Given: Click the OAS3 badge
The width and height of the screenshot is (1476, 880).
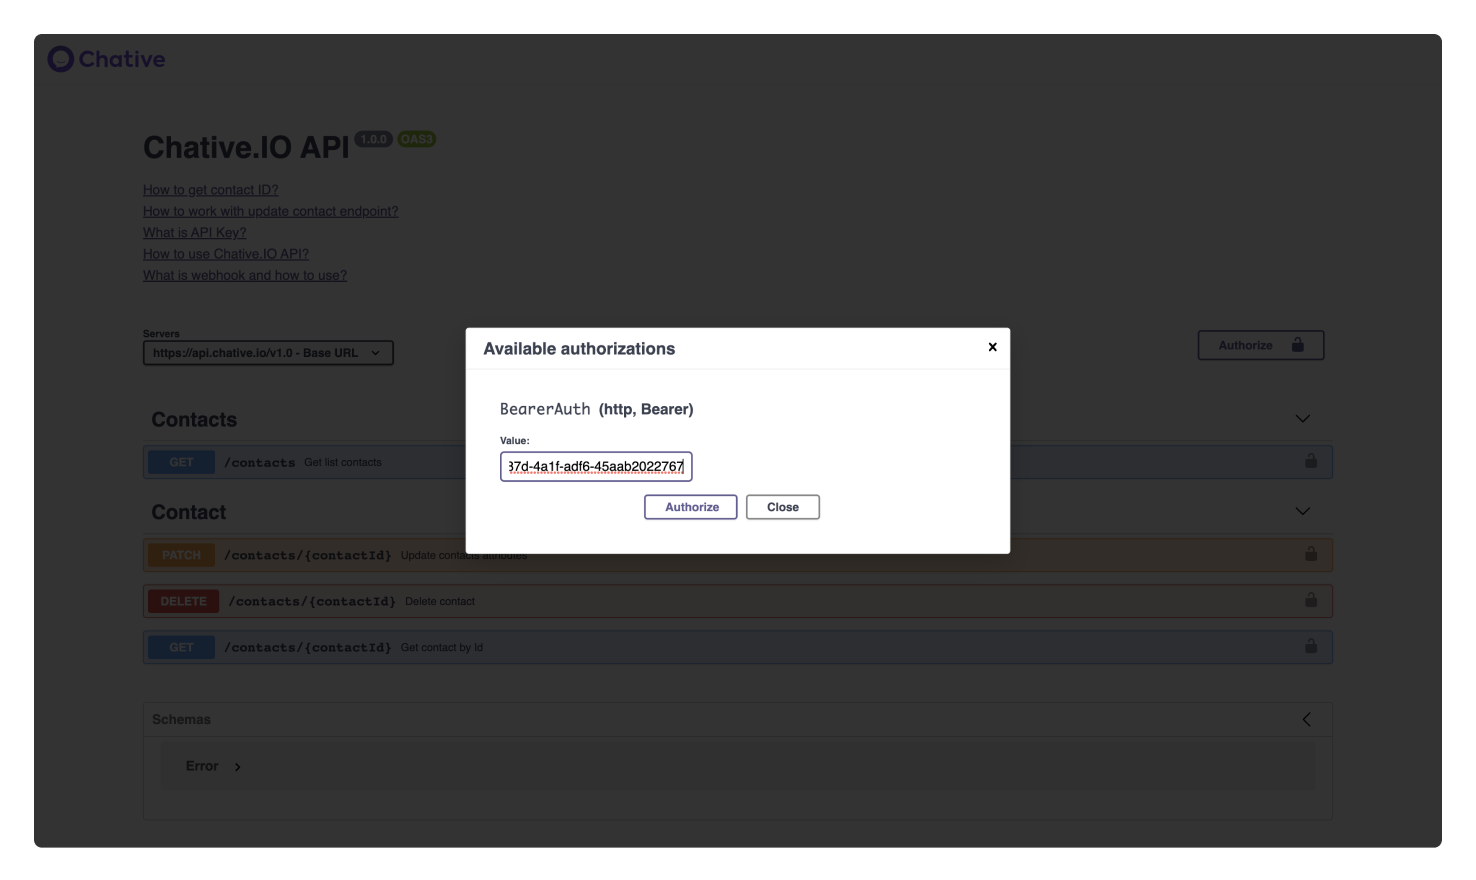Looking at the screenshot, I should (416, 139).
